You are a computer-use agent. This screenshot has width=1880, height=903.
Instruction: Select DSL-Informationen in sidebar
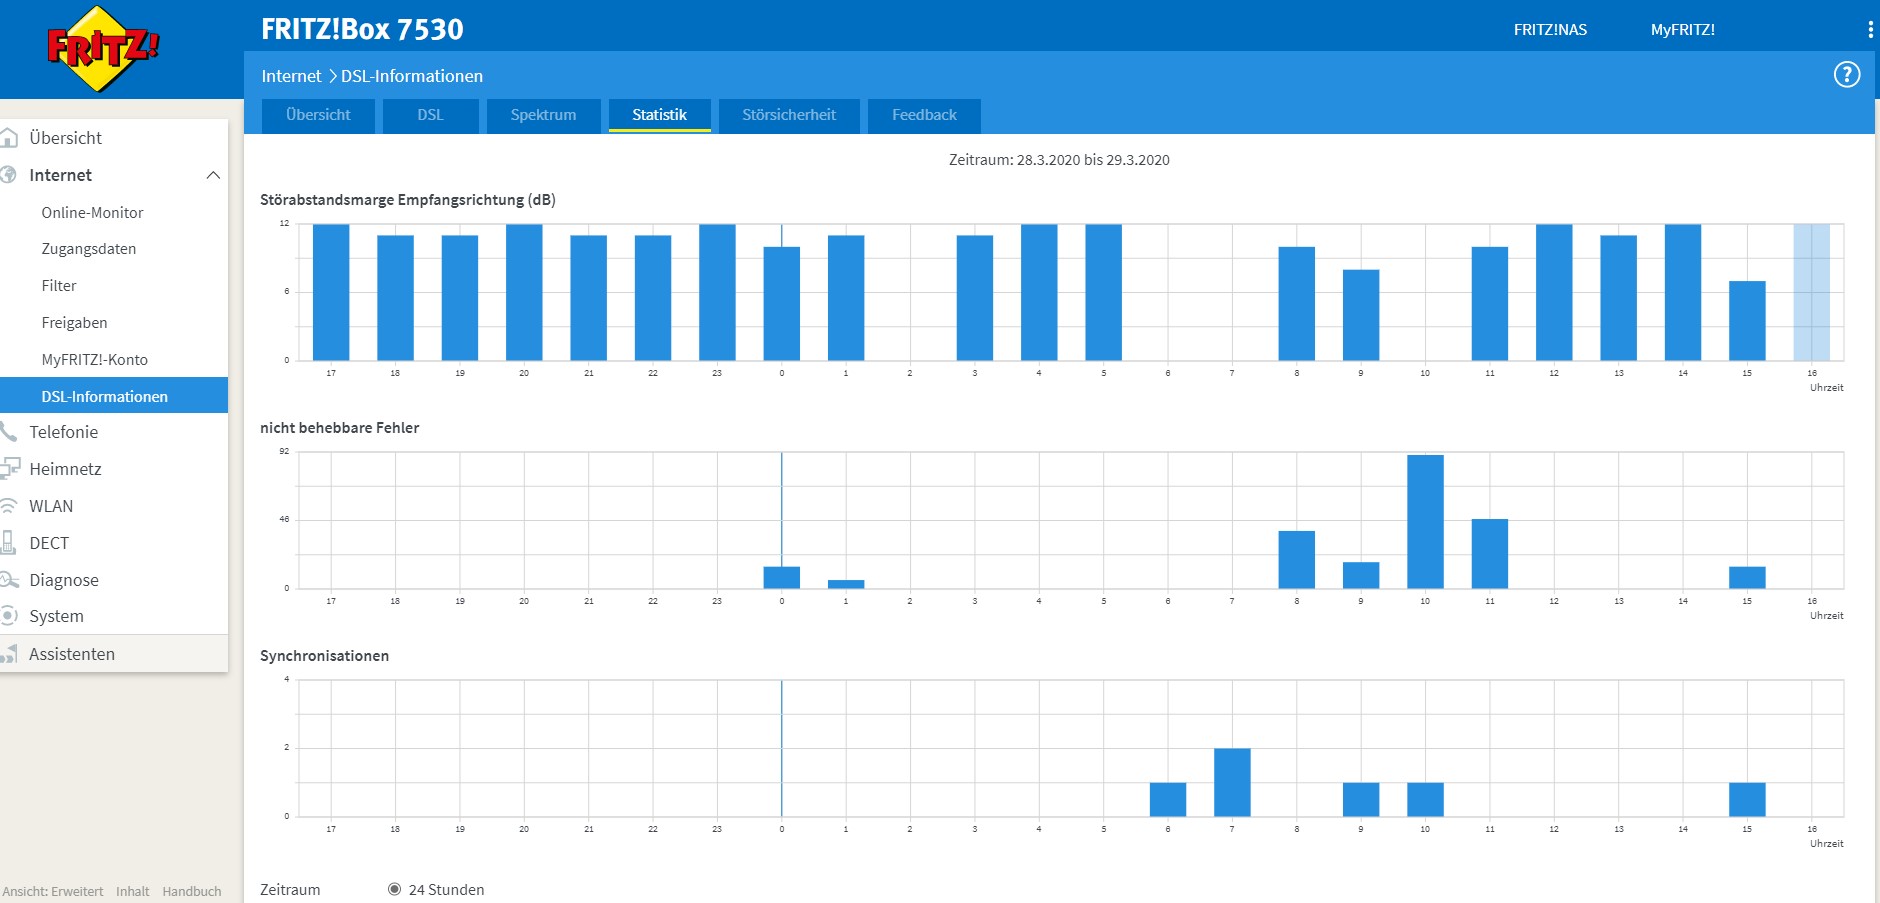coord(114,396)
